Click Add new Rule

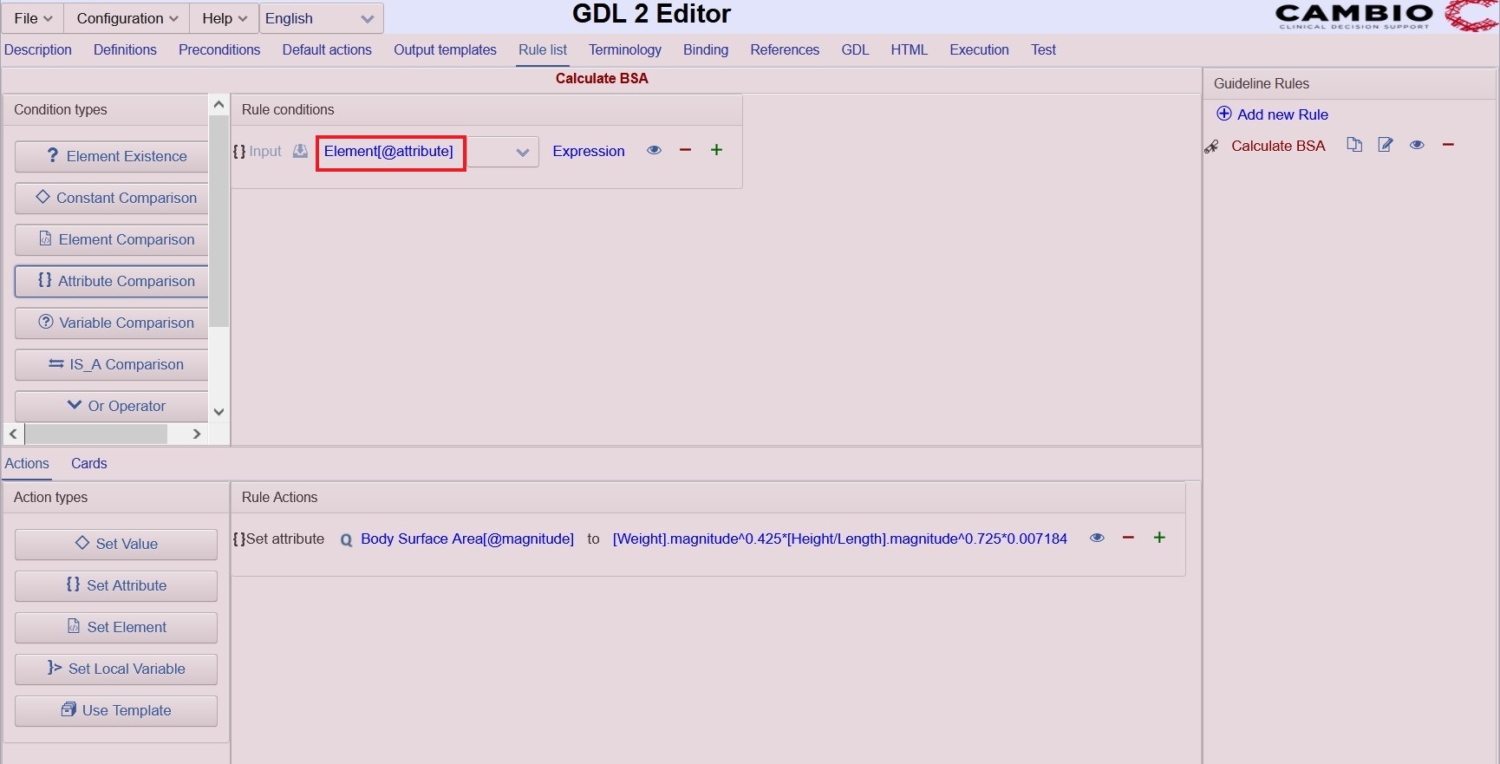tap(1271, 114)
